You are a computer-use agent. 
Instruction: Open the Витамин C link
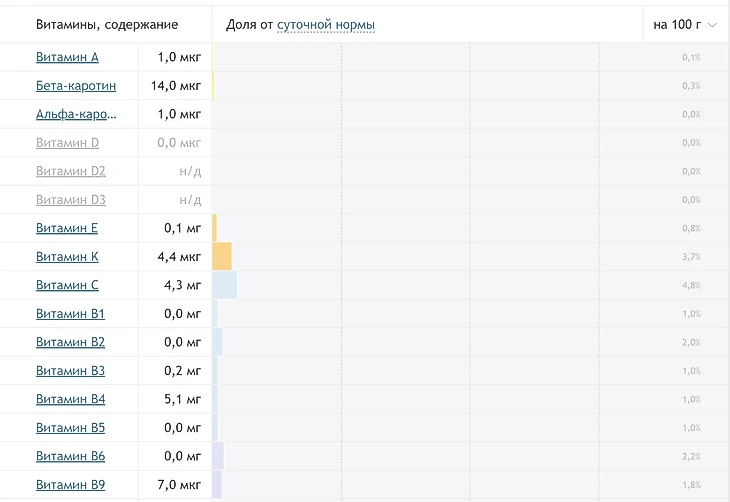point(67,285)
